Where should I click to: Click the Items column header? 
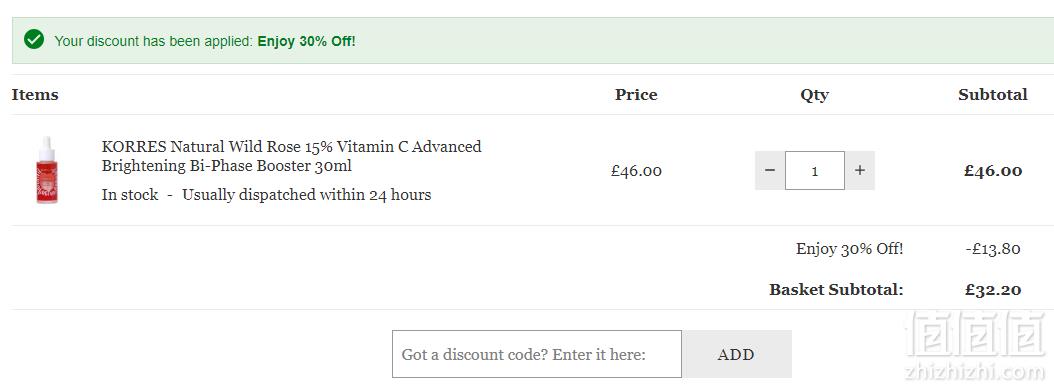click(35, 95)
